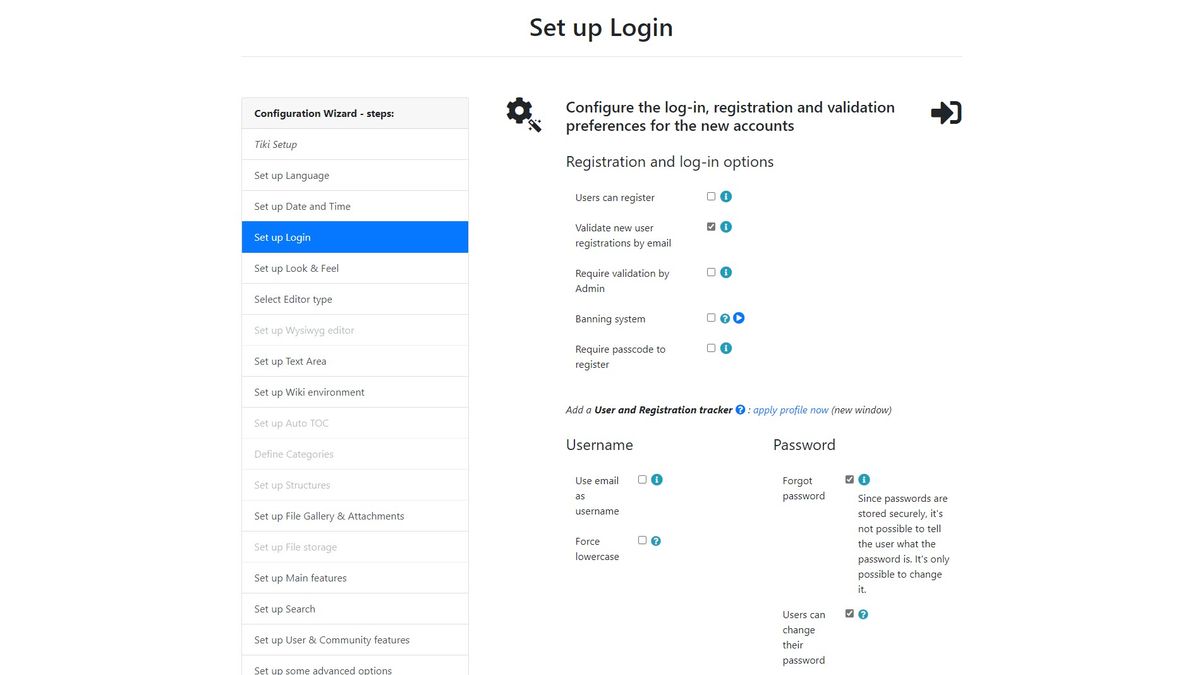Open help icon beside Users can change their password
This screenshot has width=1200, height=675.
tap(862, 613)
